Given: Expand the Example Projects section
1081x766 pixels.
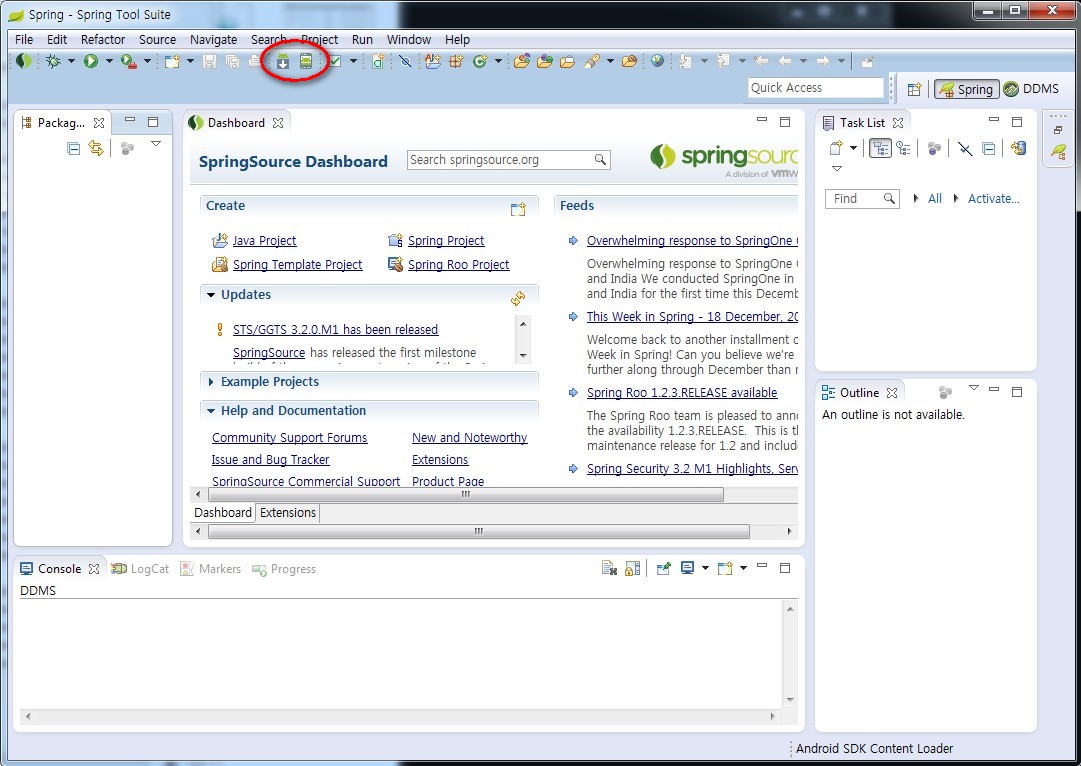Looking at the screenshot, I should tap(211, 382).
